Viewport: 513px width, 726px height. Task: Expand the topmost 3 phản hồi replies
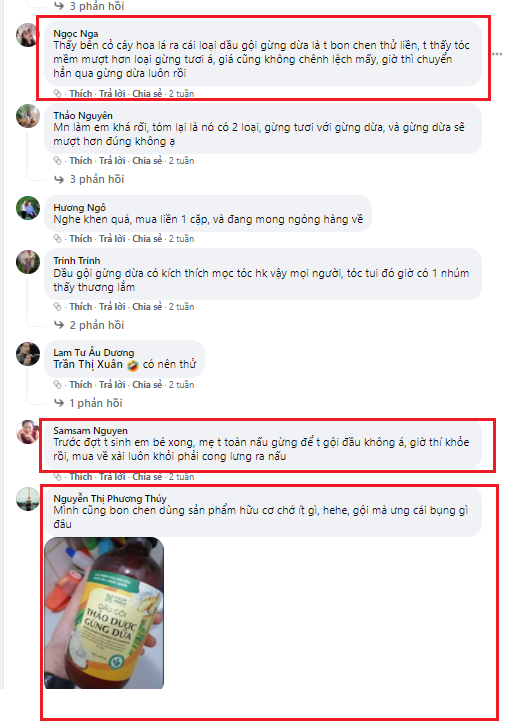(89, 6)
